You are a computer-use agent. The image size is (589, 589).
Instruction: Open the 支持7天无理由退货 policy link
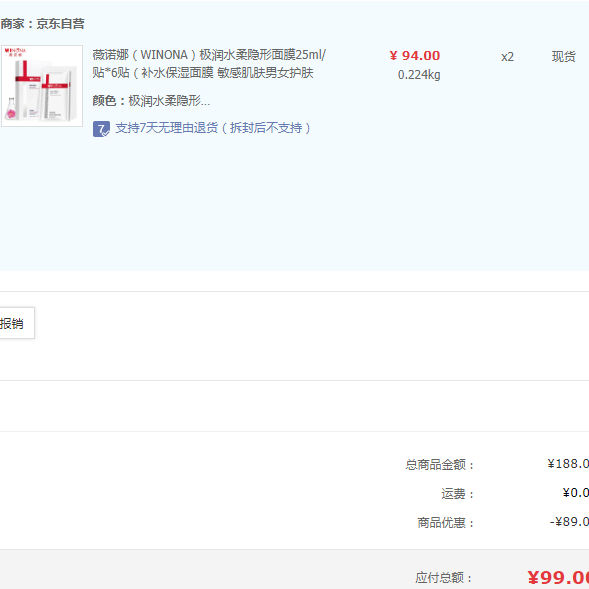point(213,128)
